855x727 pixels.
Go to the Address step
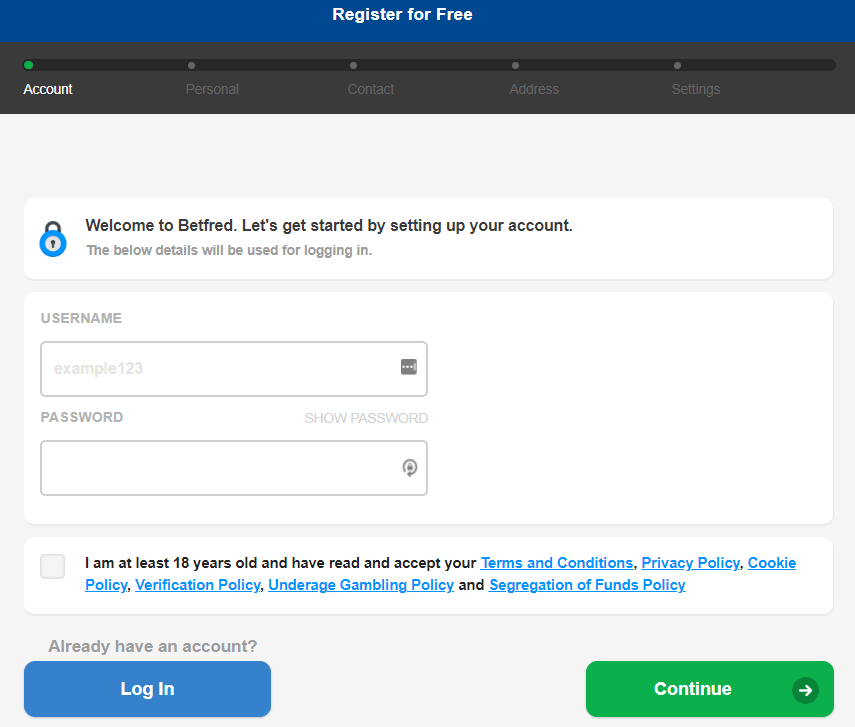(534, 89)
